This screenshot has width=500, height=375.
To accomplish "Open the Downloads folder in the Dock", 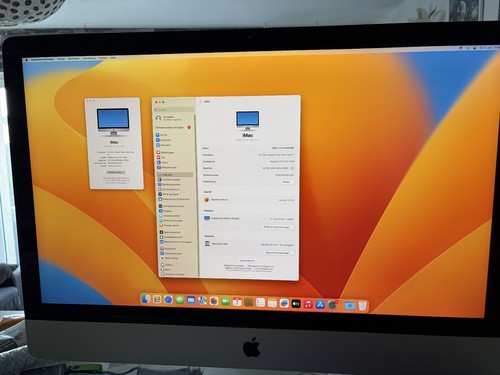I will pyautogui.click(x=350, y=305).
